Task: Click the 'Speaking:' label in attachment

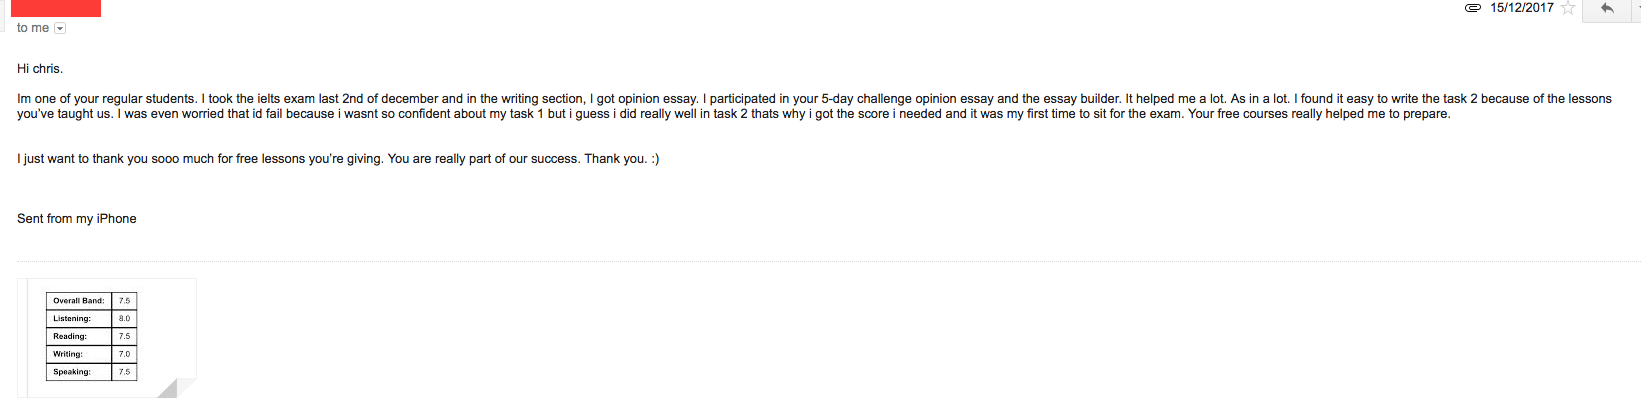Action: point(72,372)
